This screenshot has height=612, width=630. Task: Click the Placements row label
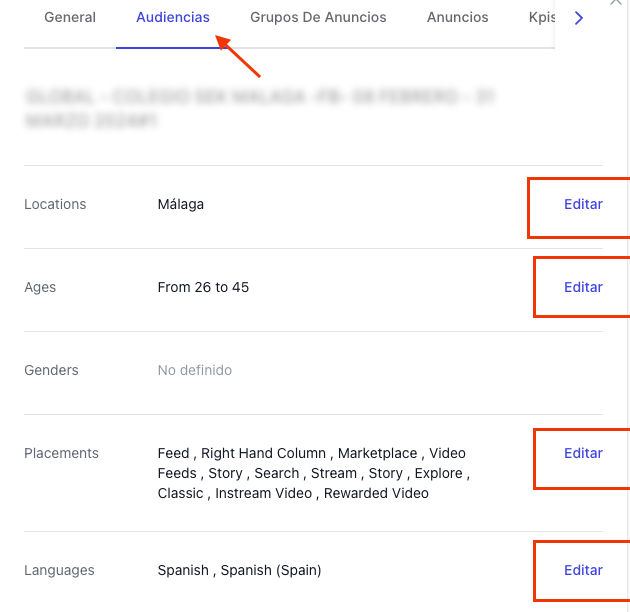(61, 453)
